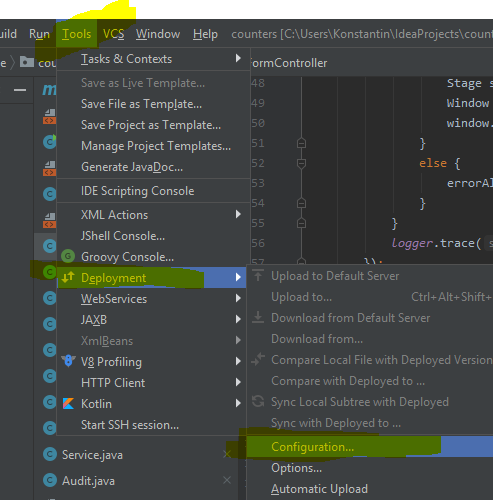Toggle code fold marker at line 55
493x500 pixels.
301,223
